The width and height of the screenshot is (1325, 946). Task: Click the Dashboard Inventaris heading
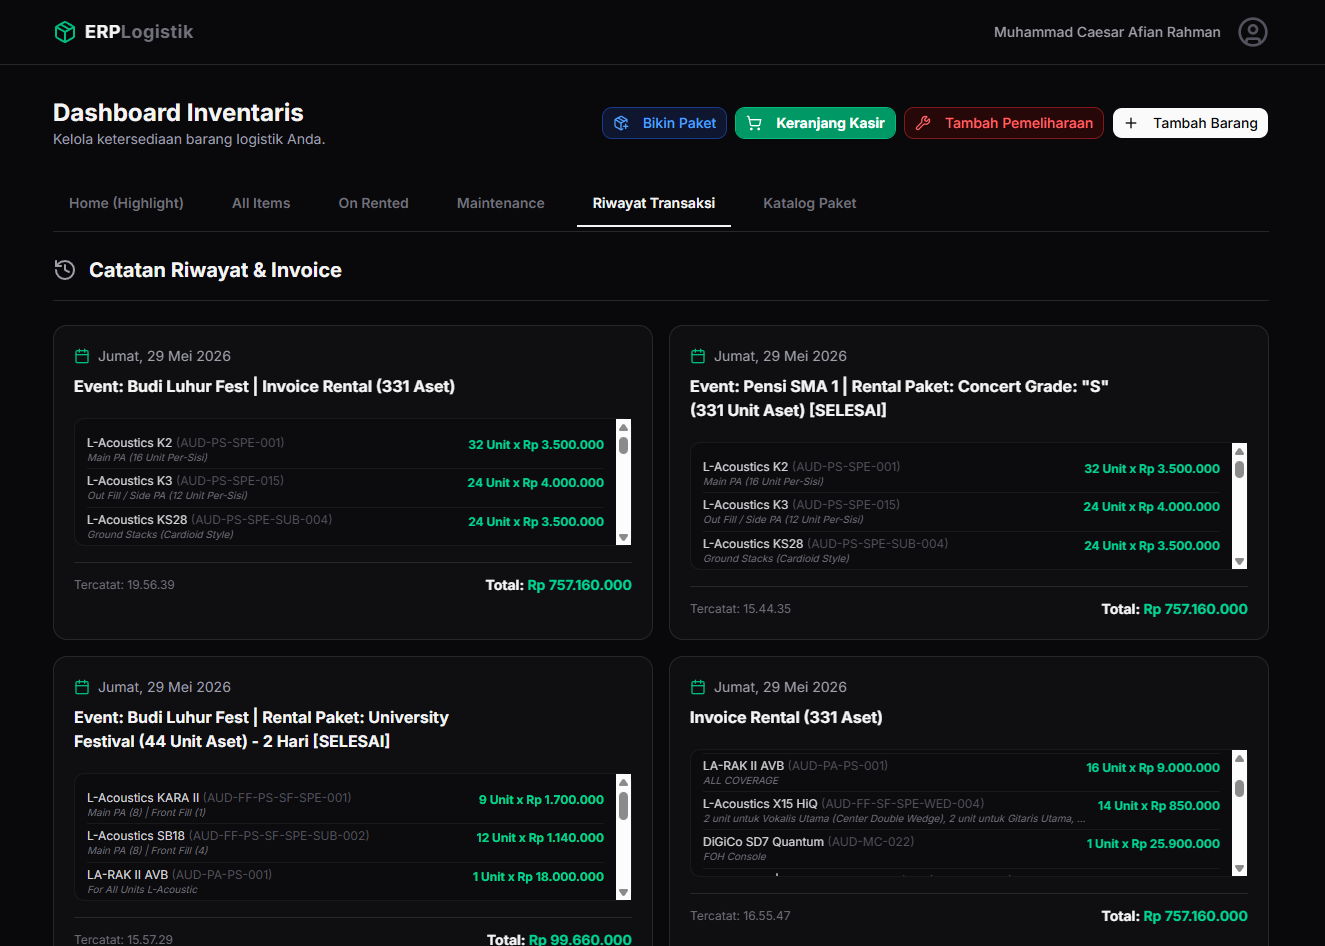(178, 113)
